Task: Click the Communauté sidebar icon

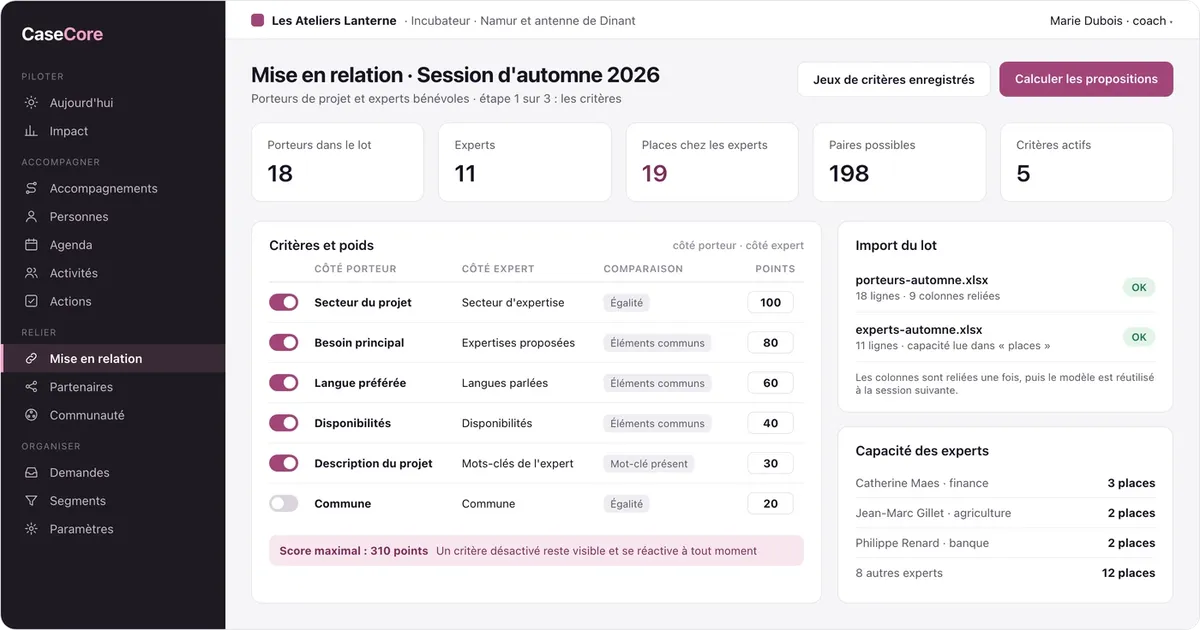Action: point(31,415)
